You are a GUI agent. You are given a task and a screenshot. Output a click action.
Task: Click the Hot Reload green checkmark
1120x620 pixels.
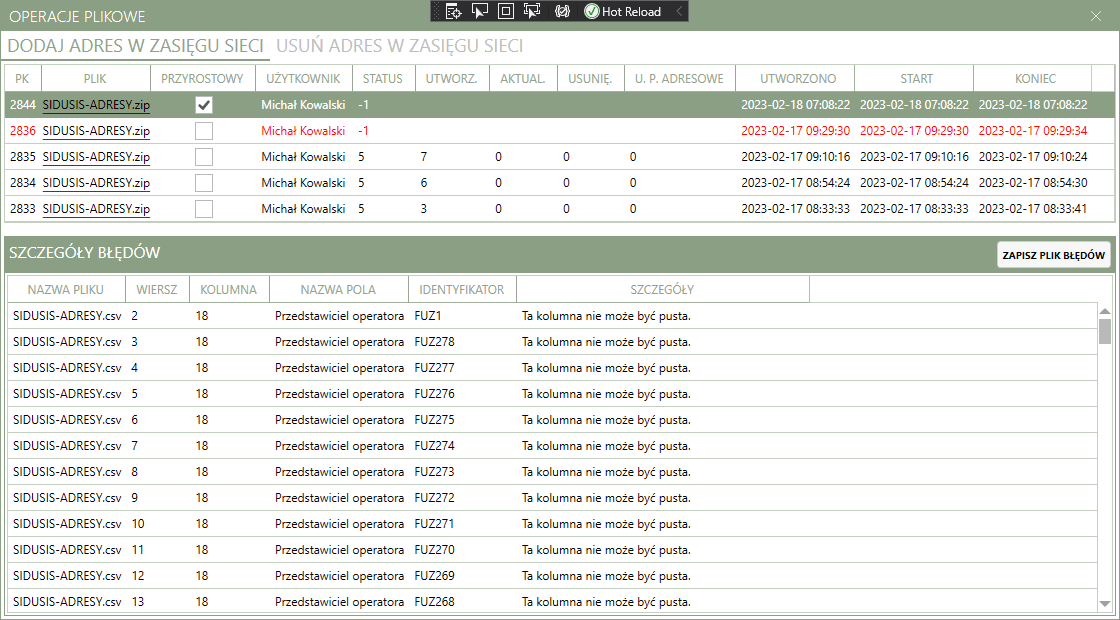click(x=592, y=11)
